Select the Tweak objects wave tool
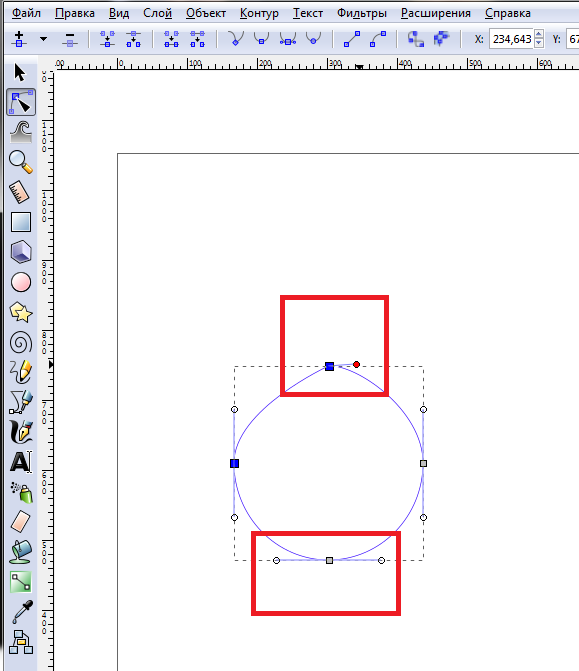 tap(21, 132)
